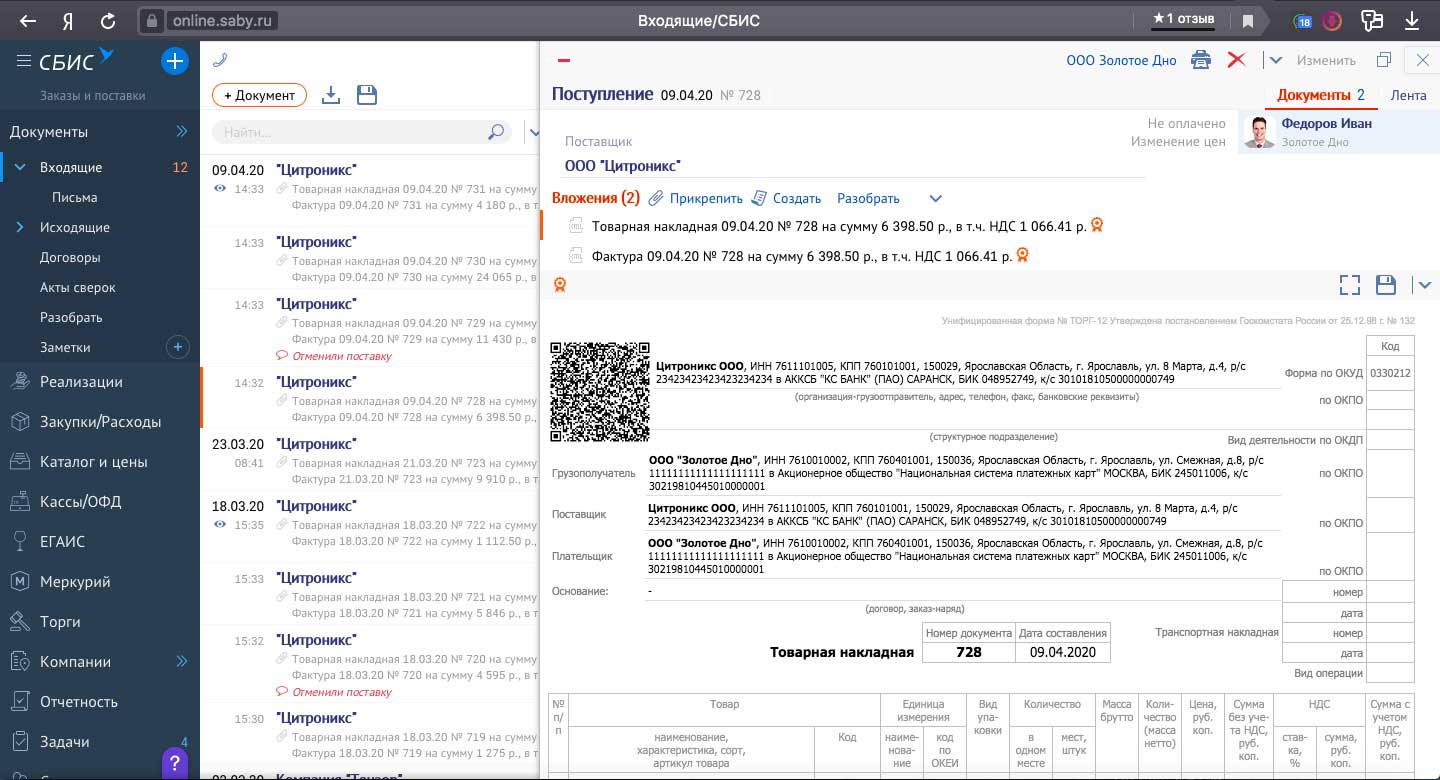Open the pop-out window icon
The height and width of the screenshot is (780, 1440).
pos(1384,60)
